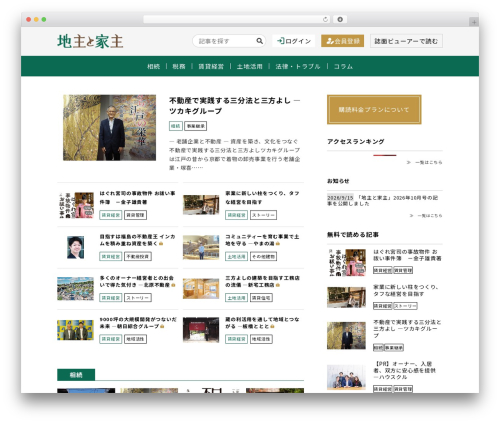This screenshot has width=500, height=423.
Task: Open the article 家業に新しい柱をつくり in main list
Action: (262, 198)
